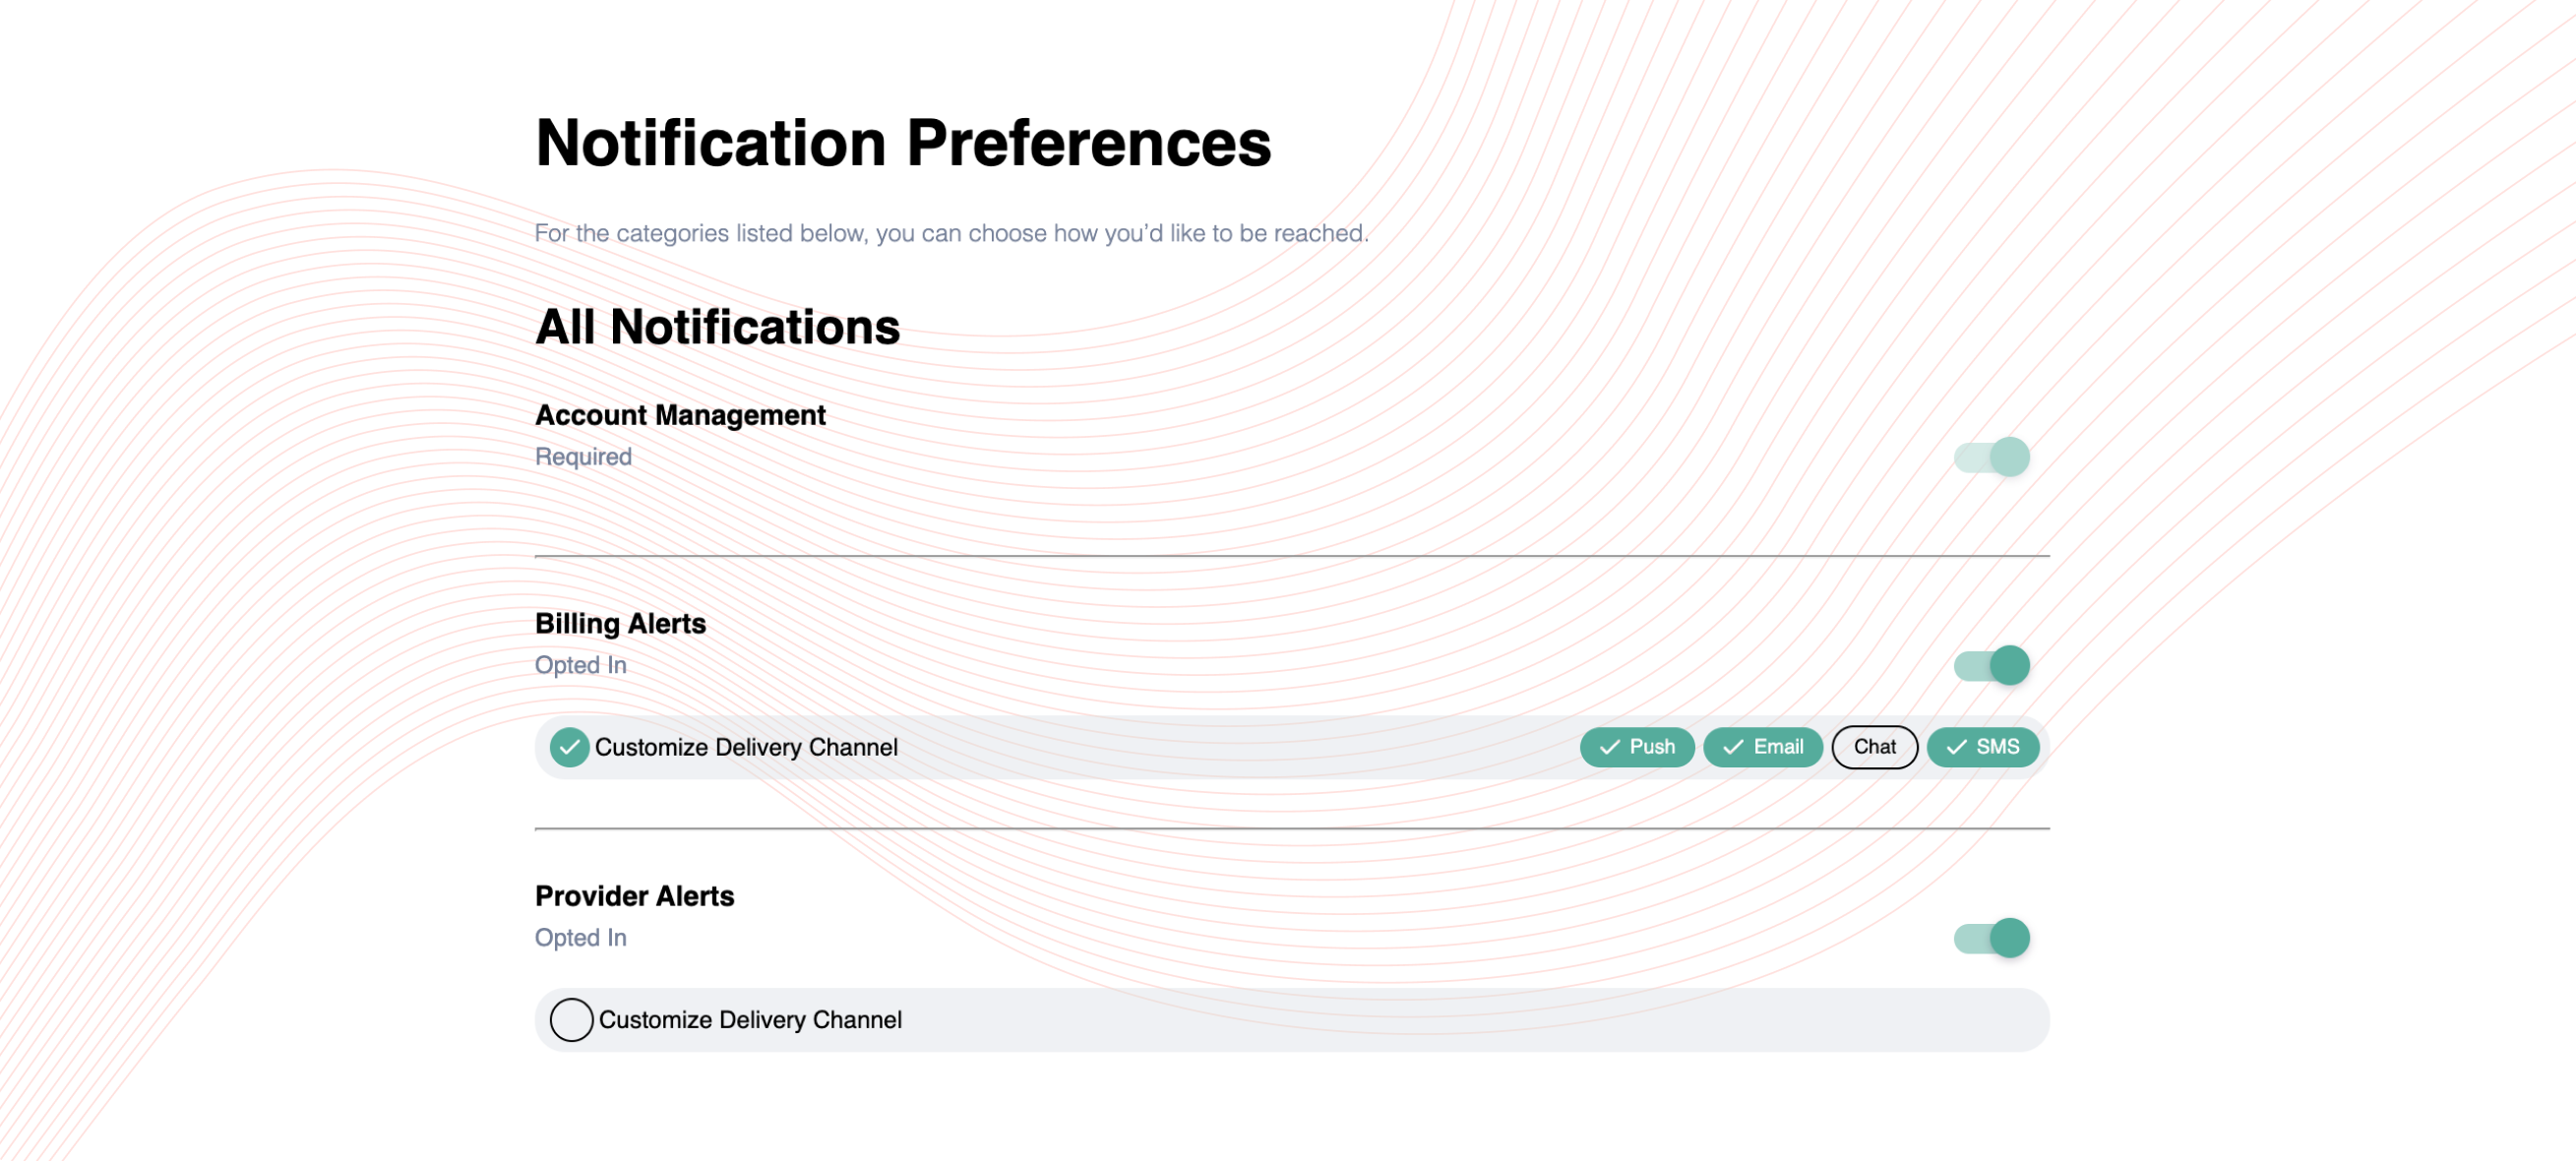Click the All Notifications section title
The height and width of the screenshot is (1161, 2576).
[717, 327]
